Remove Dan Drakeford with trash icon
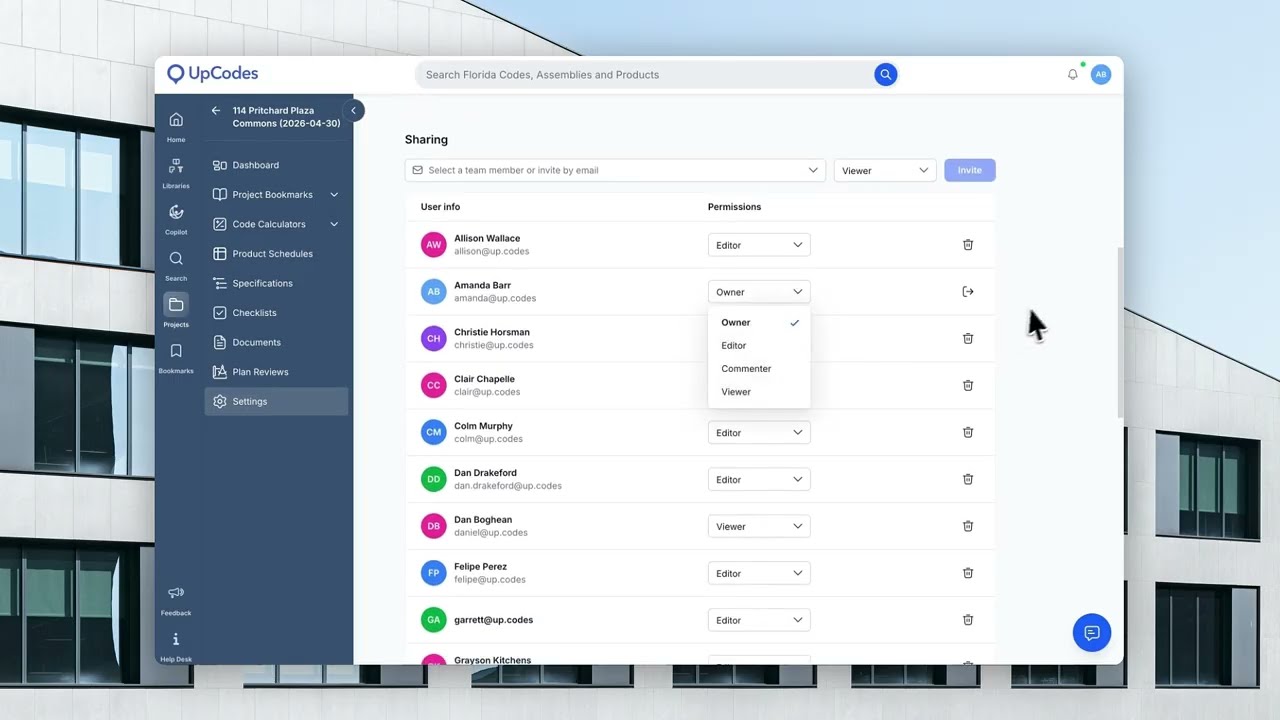The width and height of the screenshot is (1280, 720). (968, 480)
